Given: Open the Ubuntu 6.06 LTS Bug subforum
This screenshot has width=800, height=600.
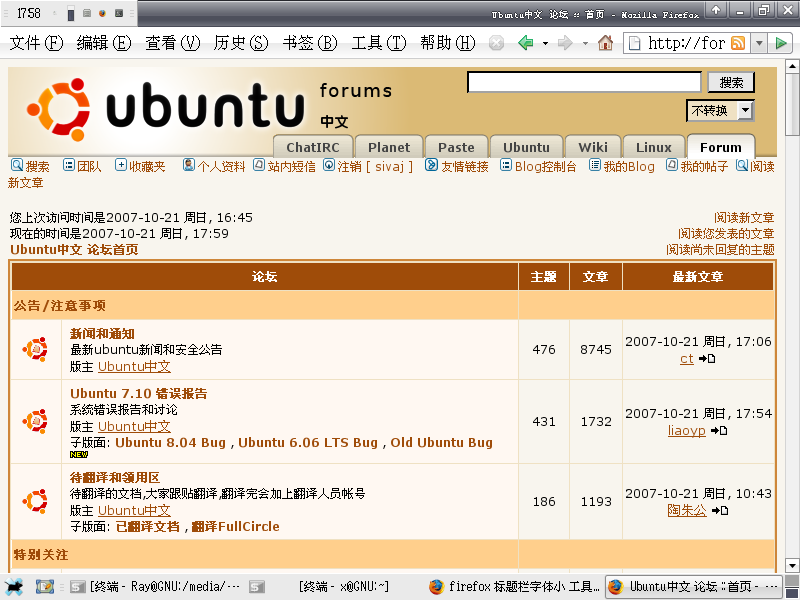Looking at the screenshot, I should (x=308, y=442).
